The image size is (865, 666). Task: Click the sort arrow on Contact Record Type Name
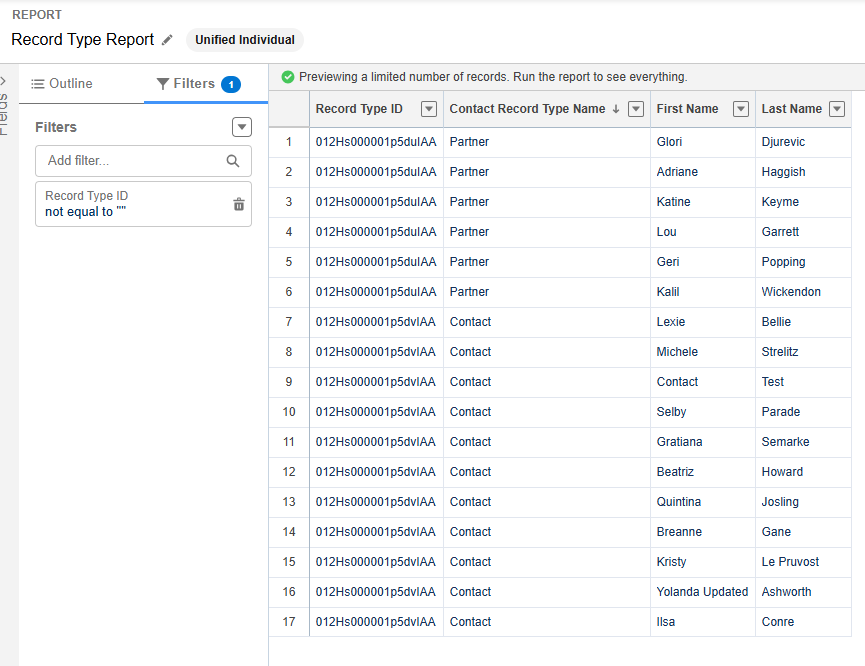point(616,109)
